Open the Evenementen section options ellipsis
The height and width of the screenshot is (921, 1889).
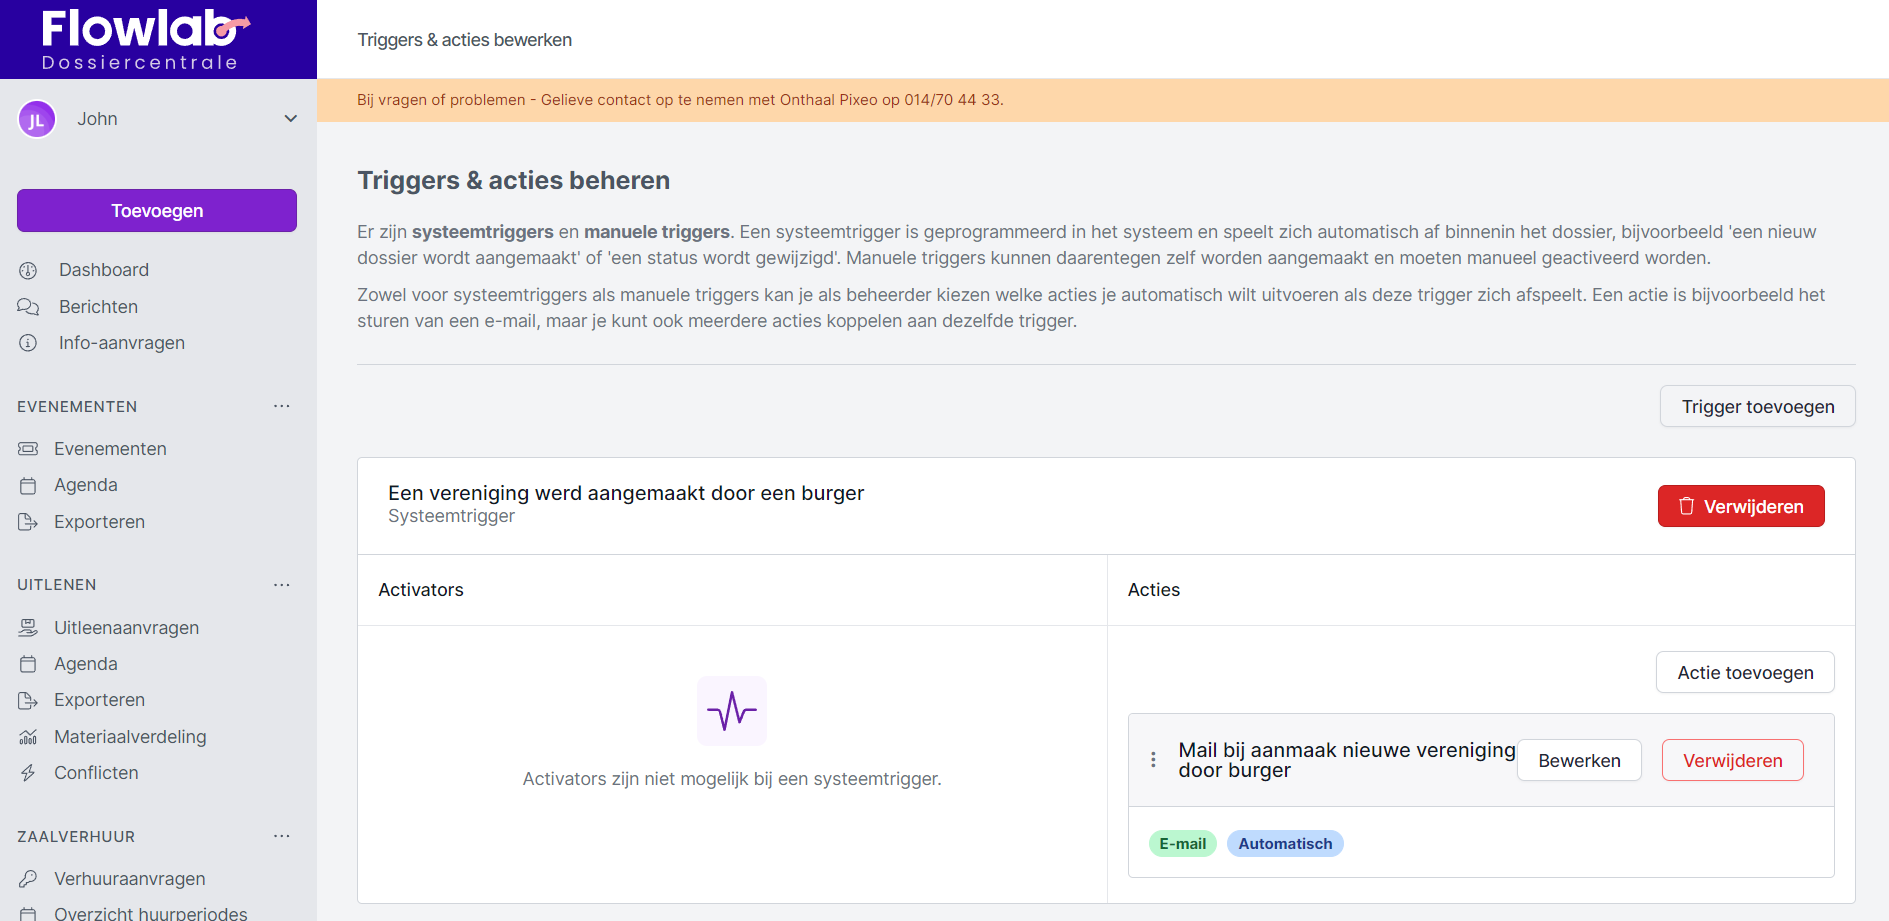(x=282, y=406)
